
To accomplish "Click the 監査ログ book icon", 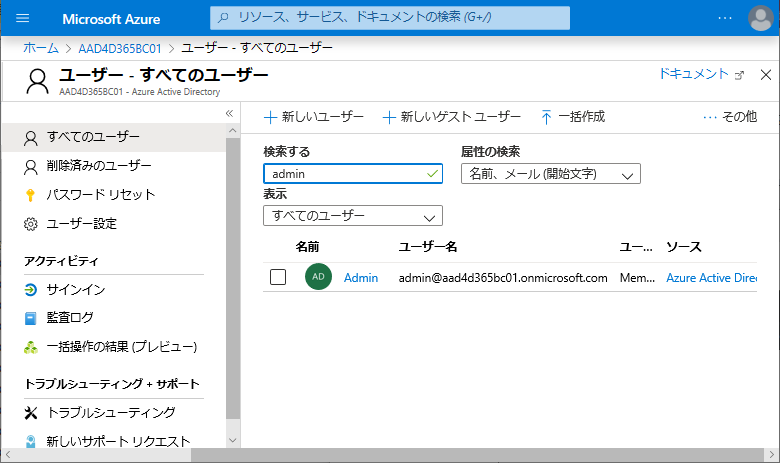I will click(30, 318).
